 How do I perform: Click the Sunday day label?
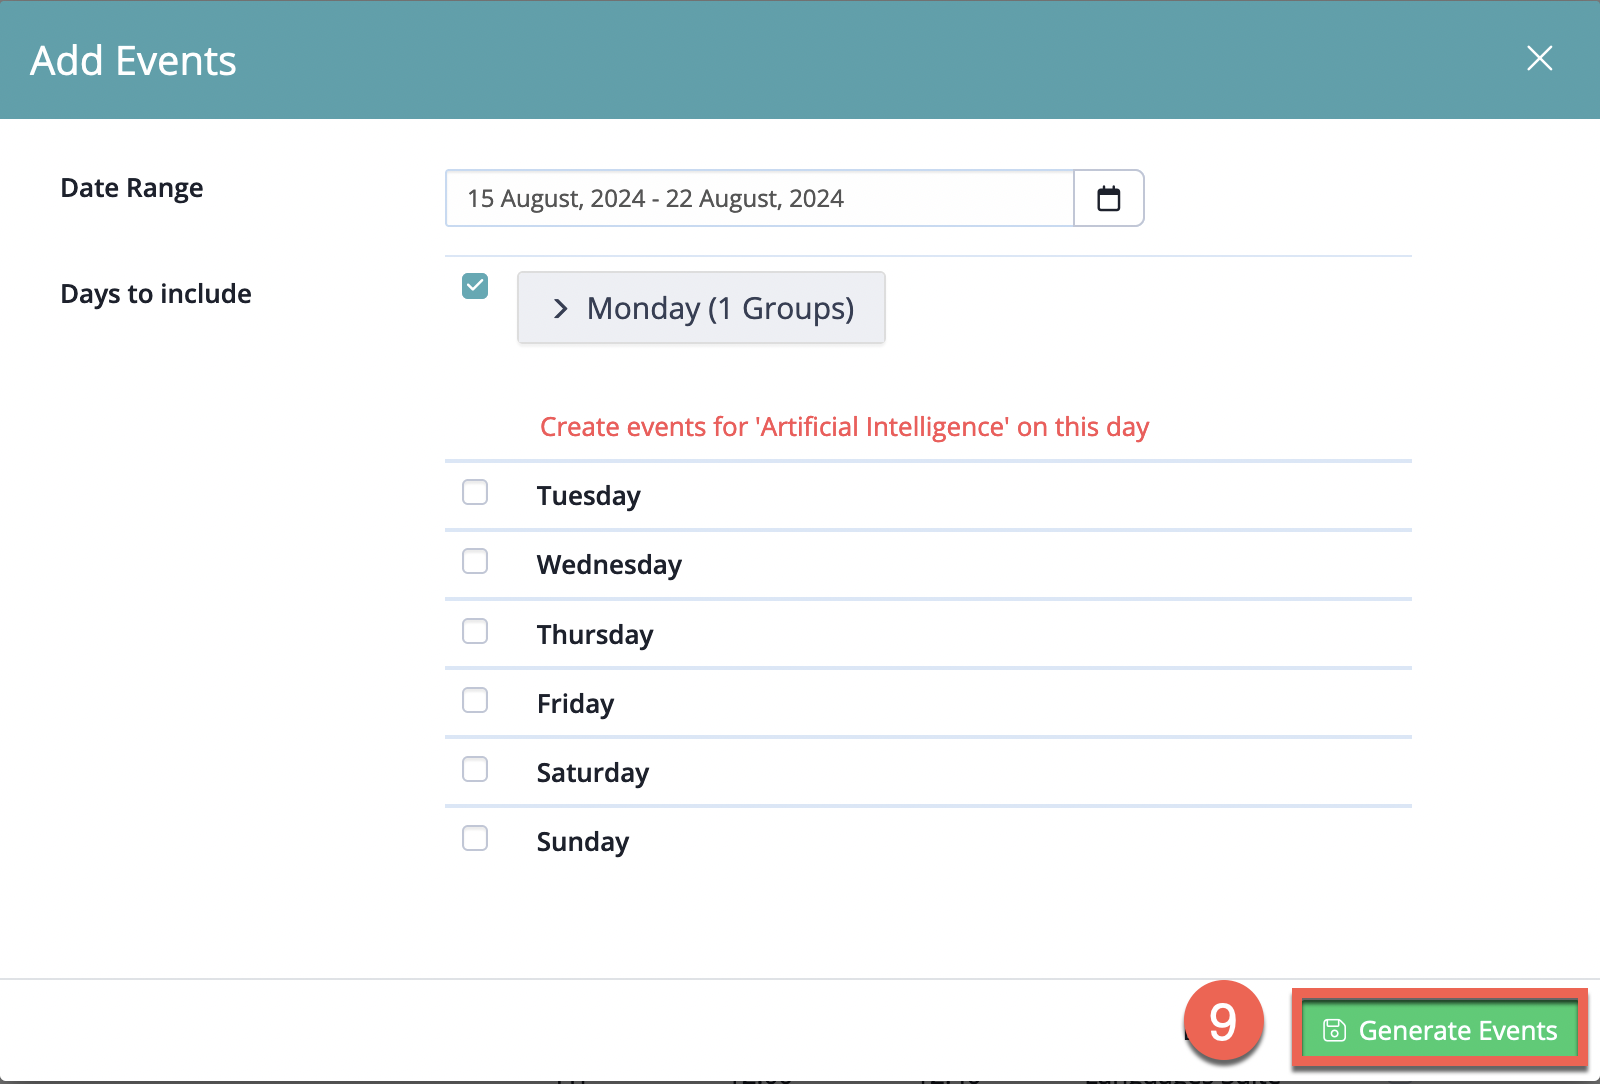tap(583, 842)
